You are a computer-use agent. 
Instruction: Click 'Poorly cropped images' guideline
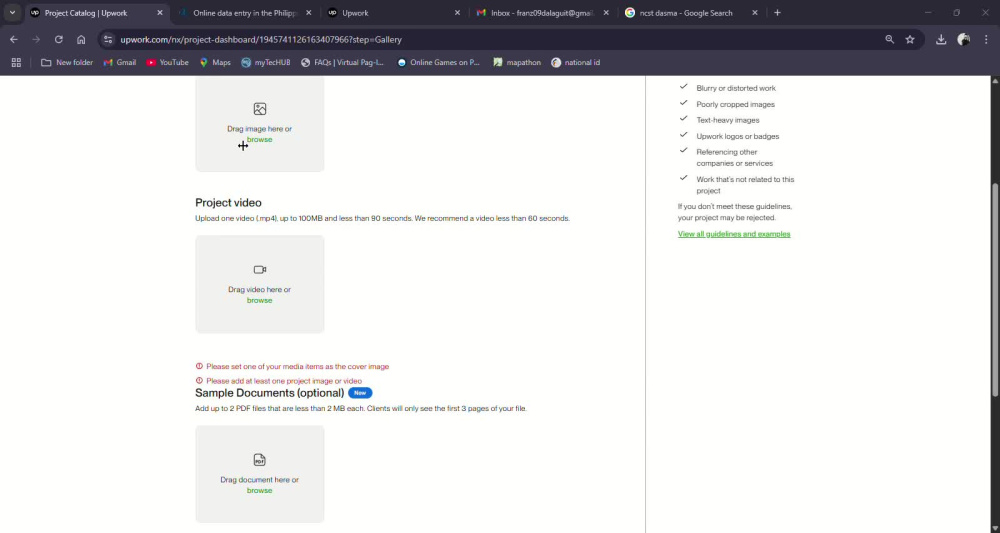click(x=735, y=104)
